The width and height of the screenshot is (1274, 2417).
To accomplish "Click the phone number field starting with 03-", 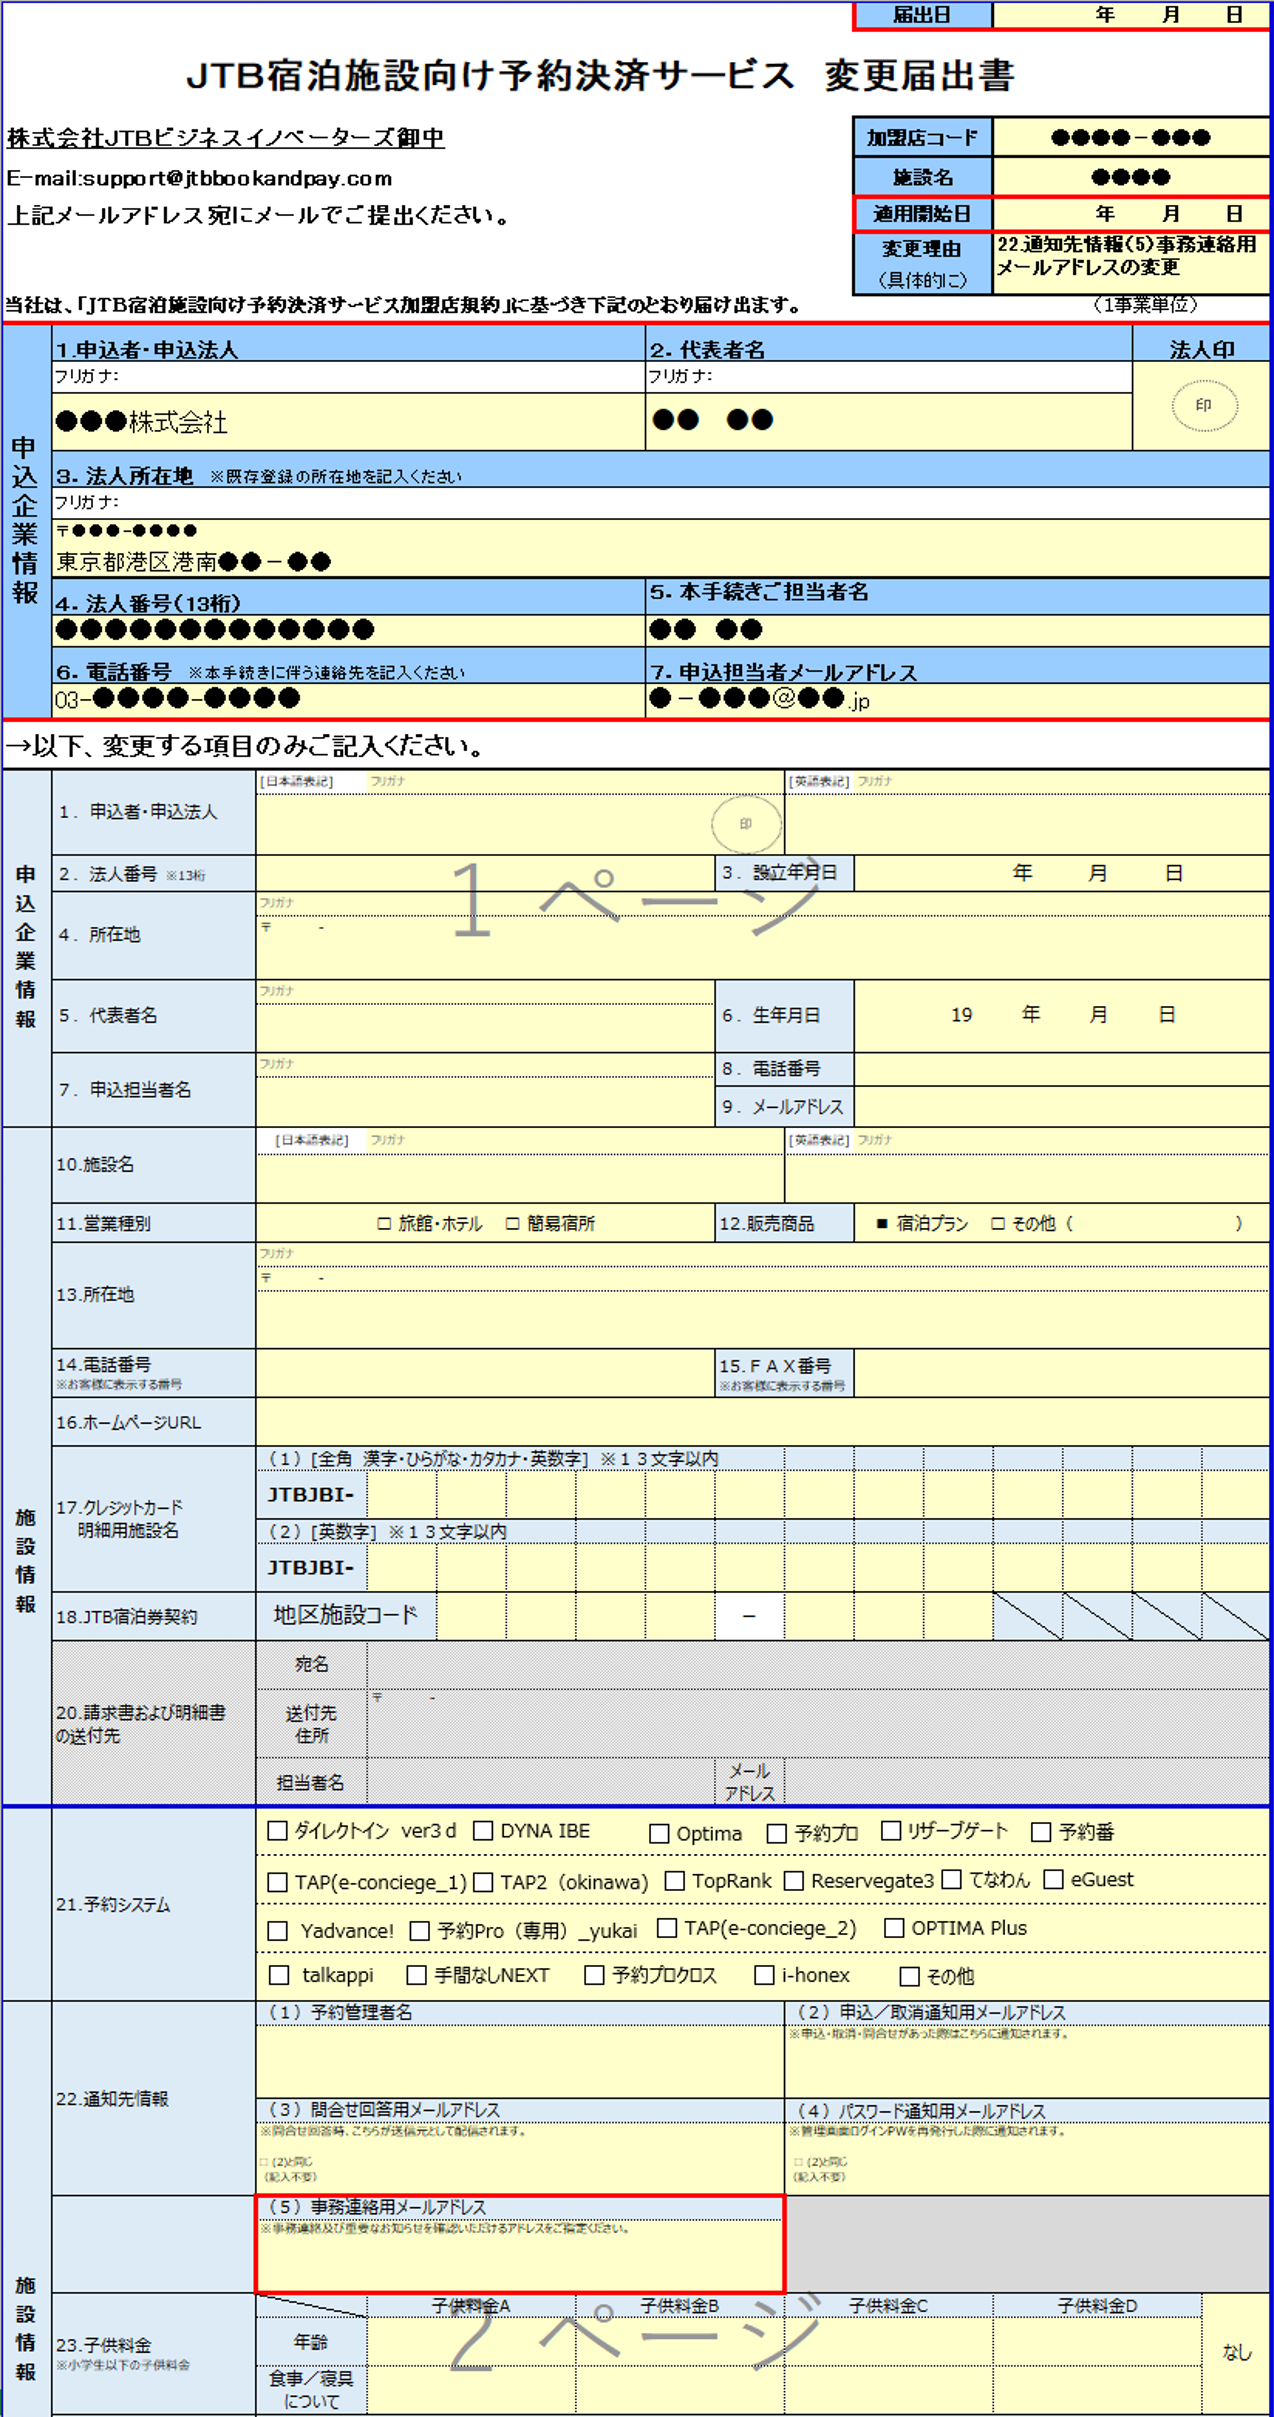I will (x=349, y=700).
